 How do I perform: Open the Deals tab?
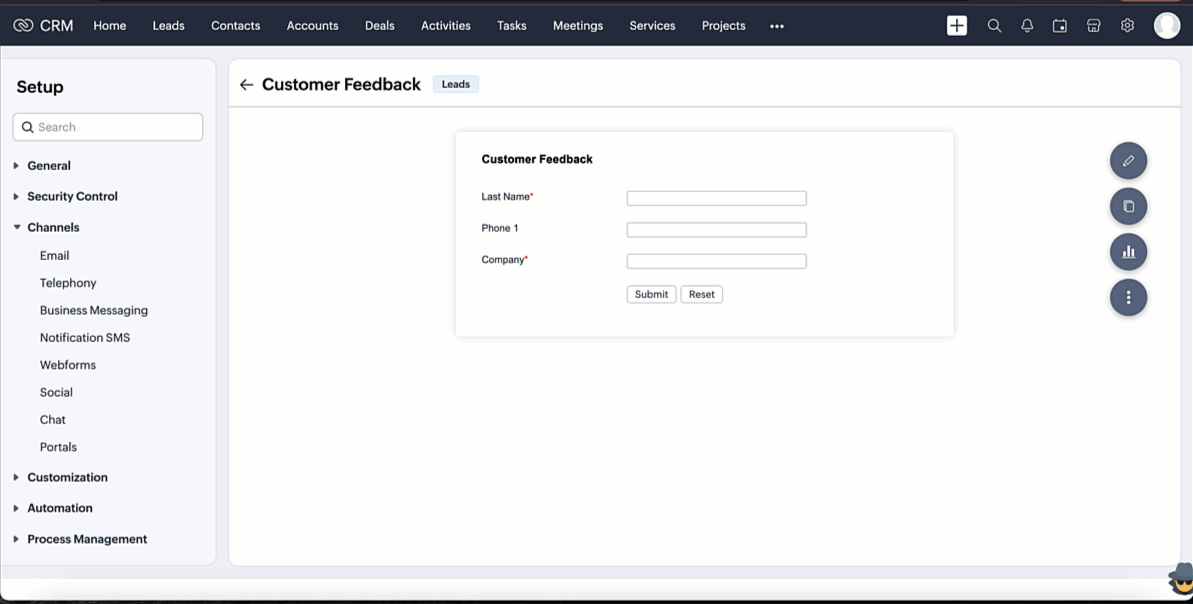[379, 26]
